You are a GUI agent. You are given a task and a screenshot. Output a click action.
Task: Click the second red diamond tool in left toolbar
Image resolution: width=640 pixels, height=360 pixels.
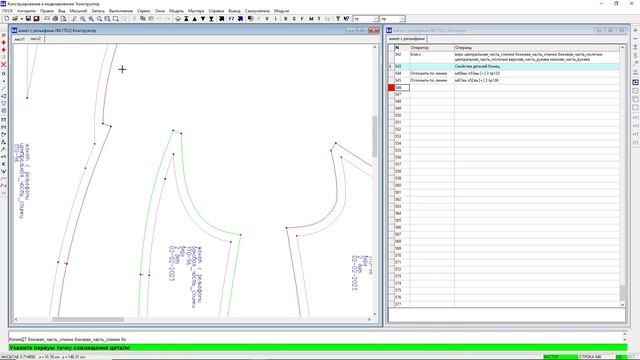click(4, 50)
